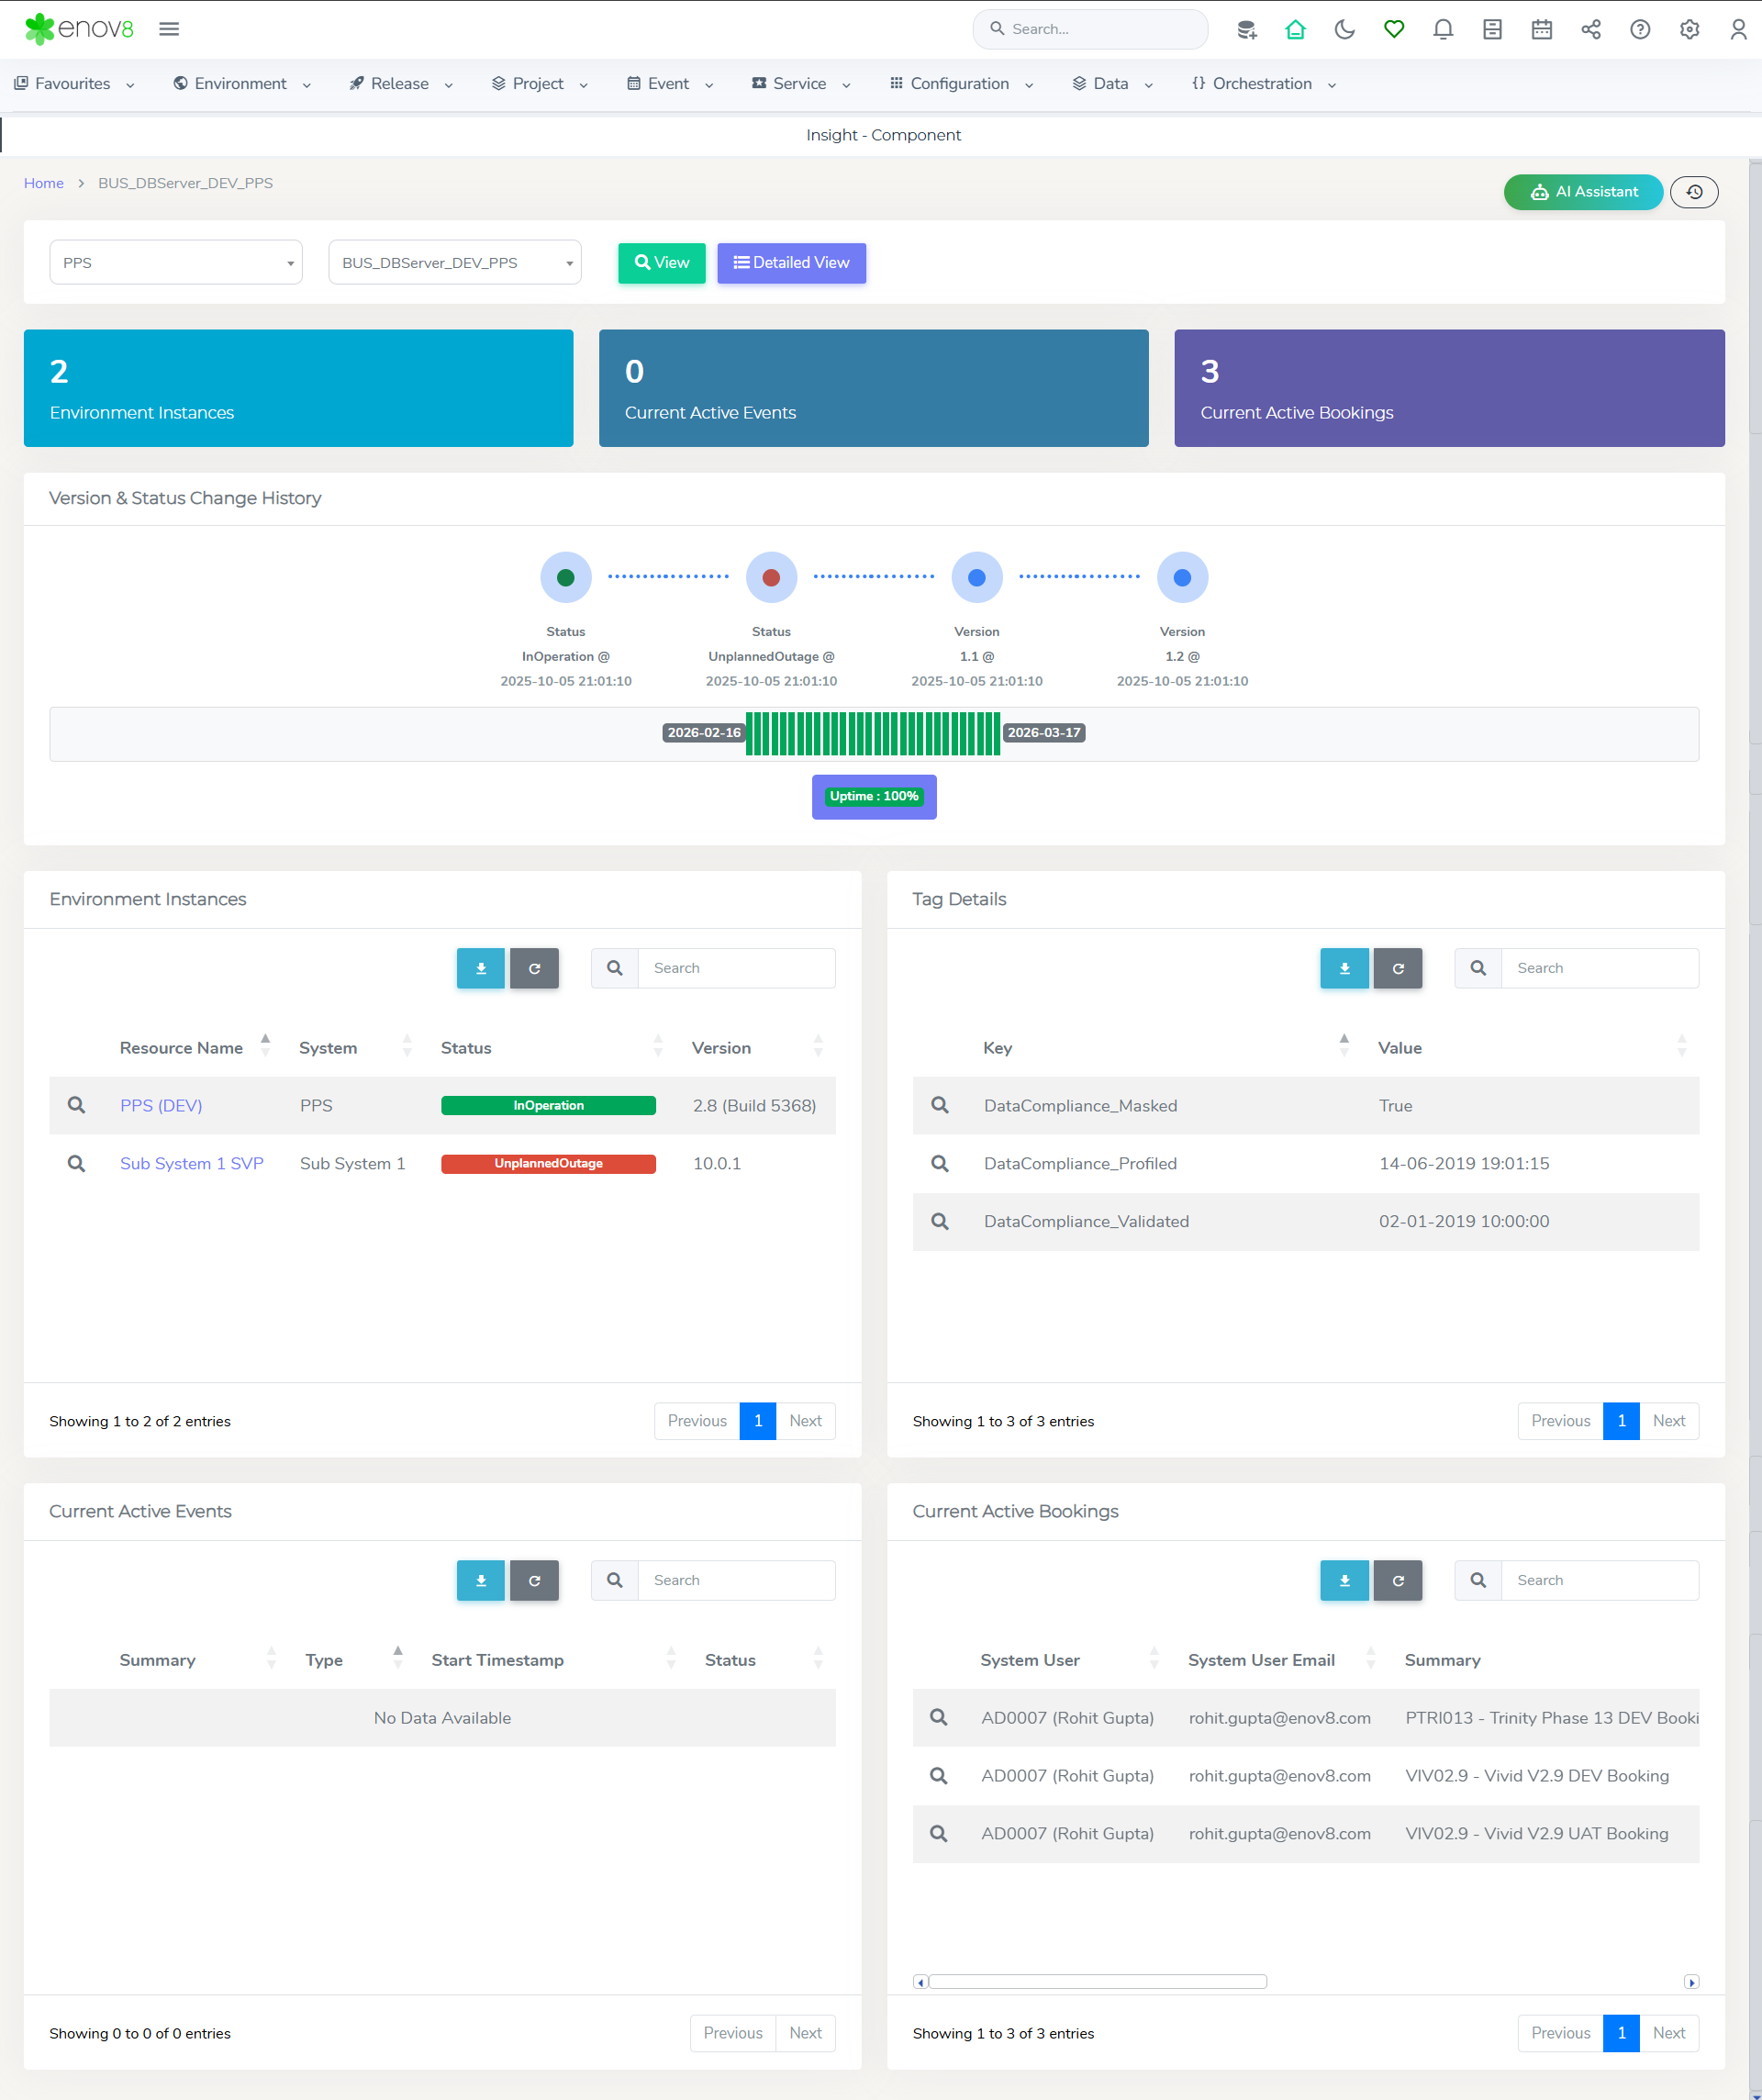This screenshot has height=2100, width=1762.
Task: Open the calendar icon in header
Action: click(x=1541, y=29)
